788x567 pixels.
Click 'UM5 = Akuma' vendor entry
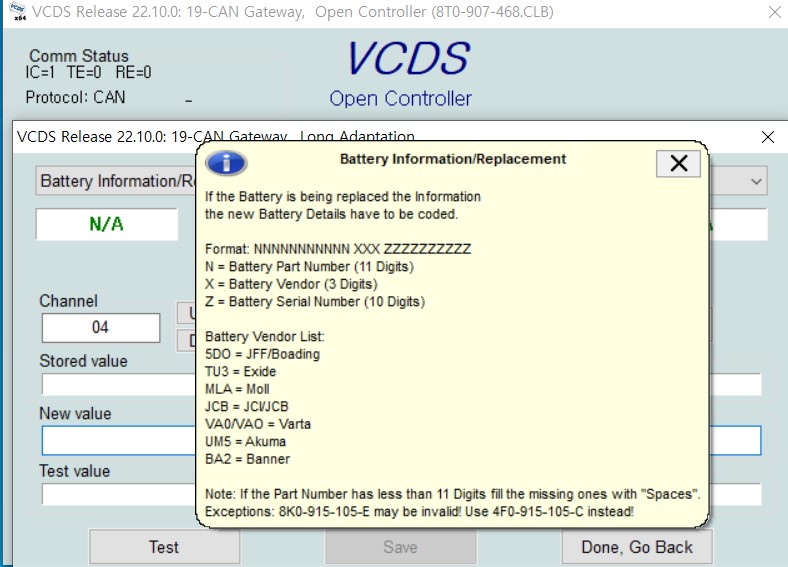pos(245,441)
